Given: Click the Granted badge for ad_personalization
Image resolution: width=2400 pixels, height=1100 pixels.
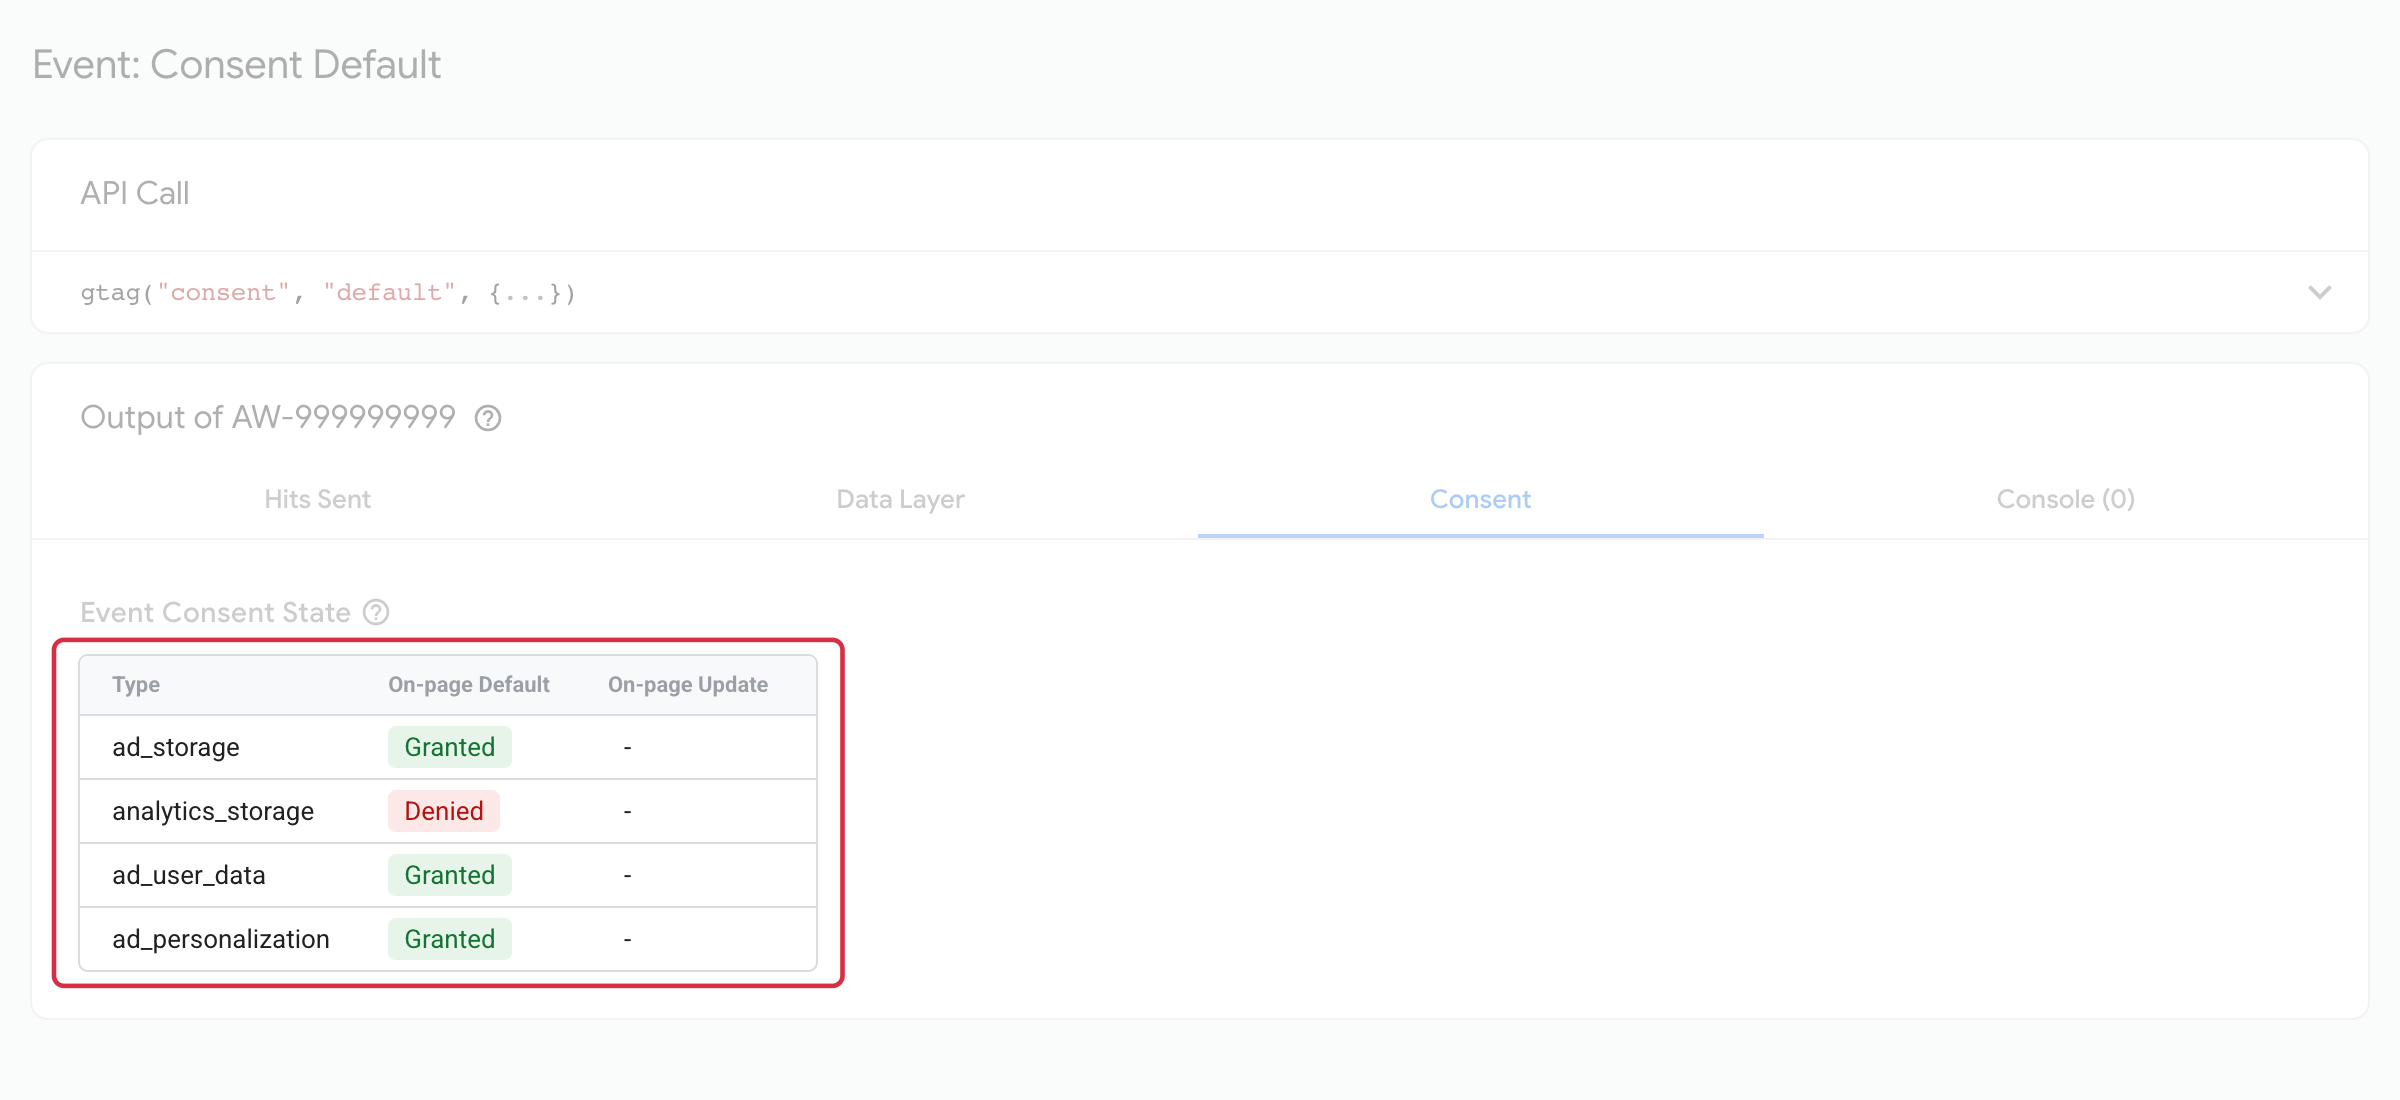Looking at the screenshot, I should click(450, 939).
